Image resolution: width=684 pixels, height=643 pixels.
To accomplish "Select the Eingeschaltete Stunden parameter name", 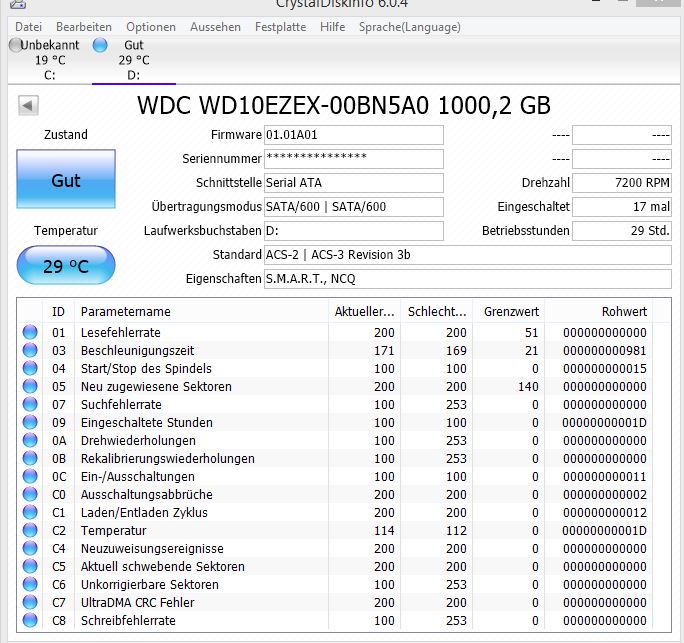I will click(147, 423).
